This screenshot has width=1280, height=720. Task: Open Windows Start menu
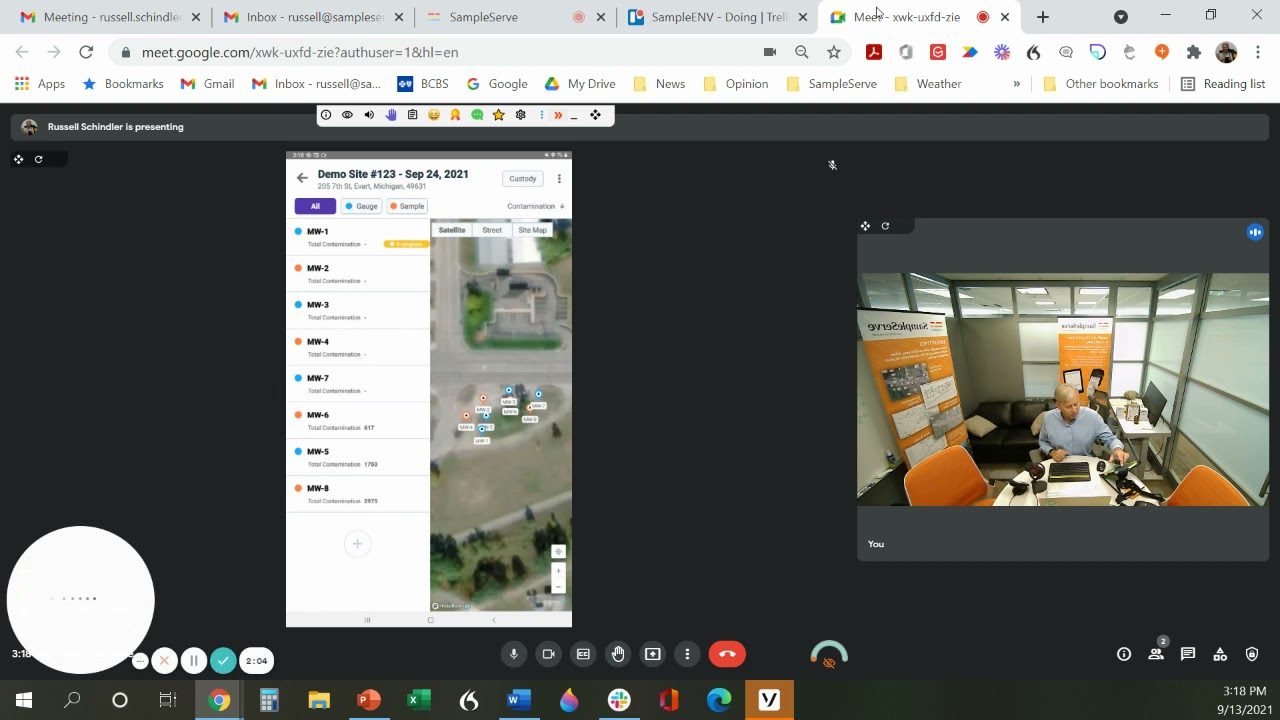click(x=24, y=700)
